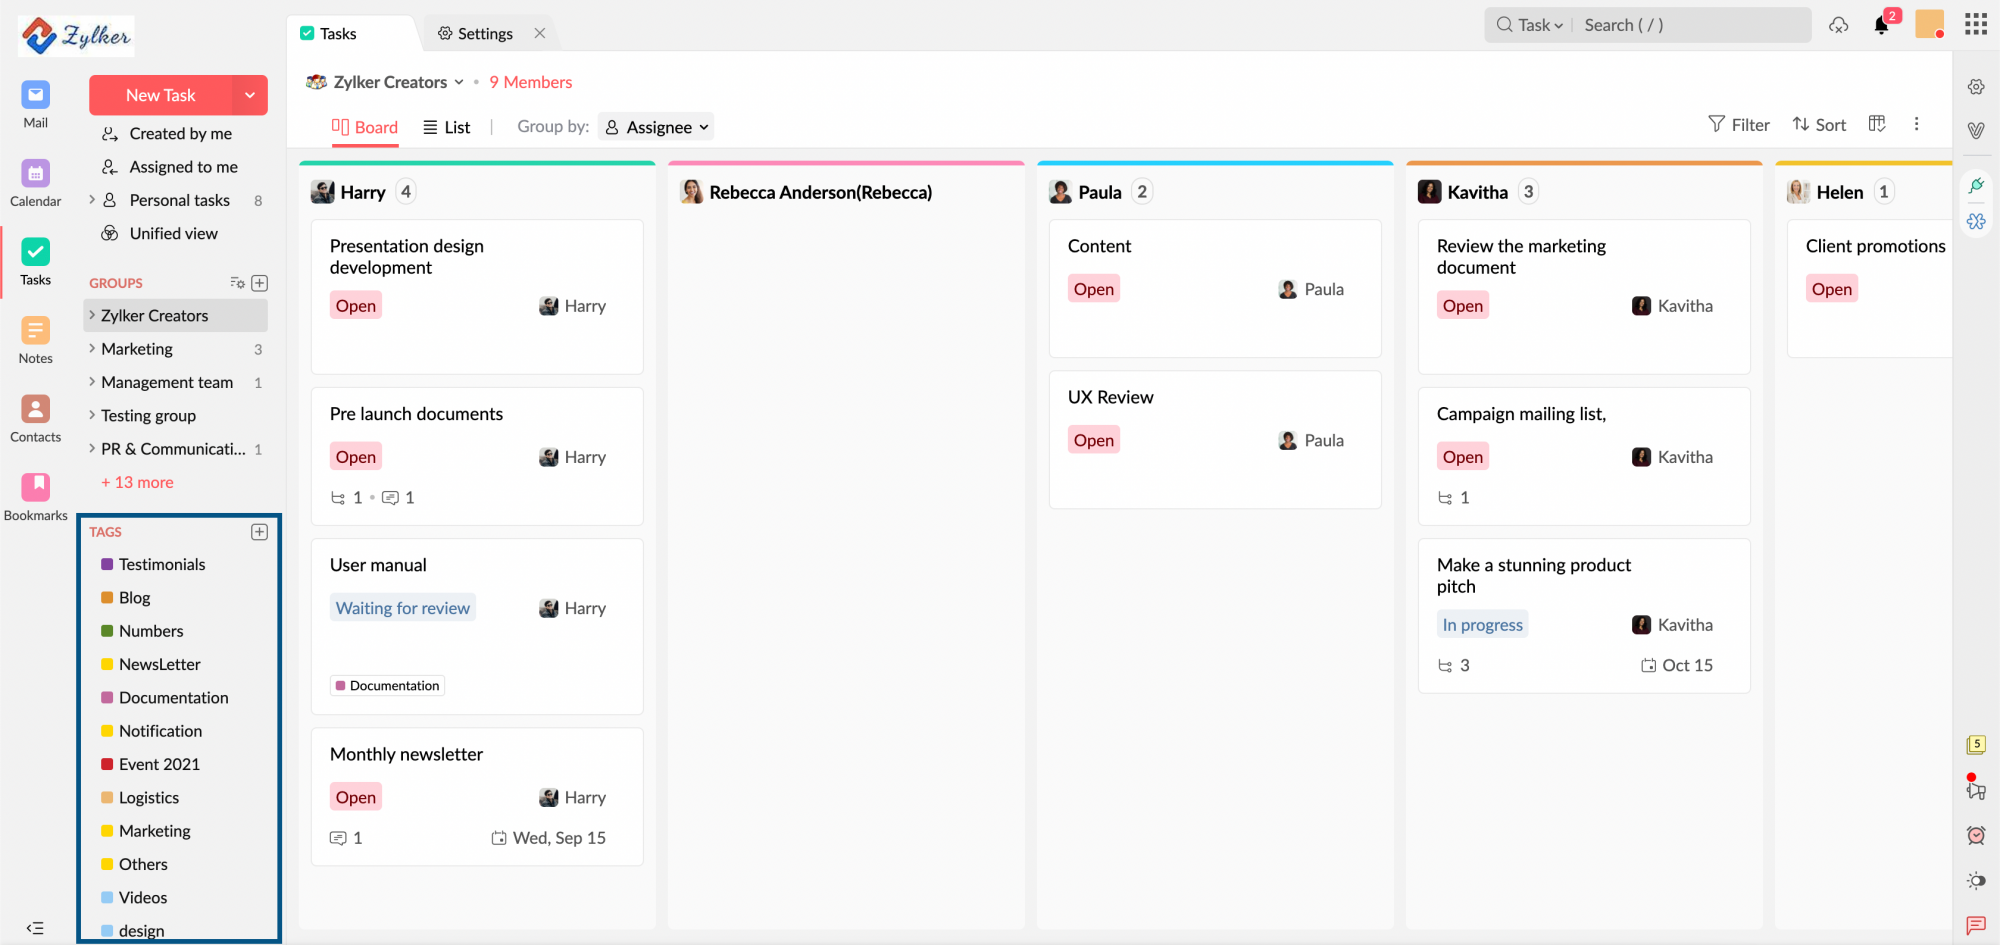The width and height of the screenshot is (2000, 945).
Task: Open reminders alarm clock icon
Action: [x=1976, y=835]
